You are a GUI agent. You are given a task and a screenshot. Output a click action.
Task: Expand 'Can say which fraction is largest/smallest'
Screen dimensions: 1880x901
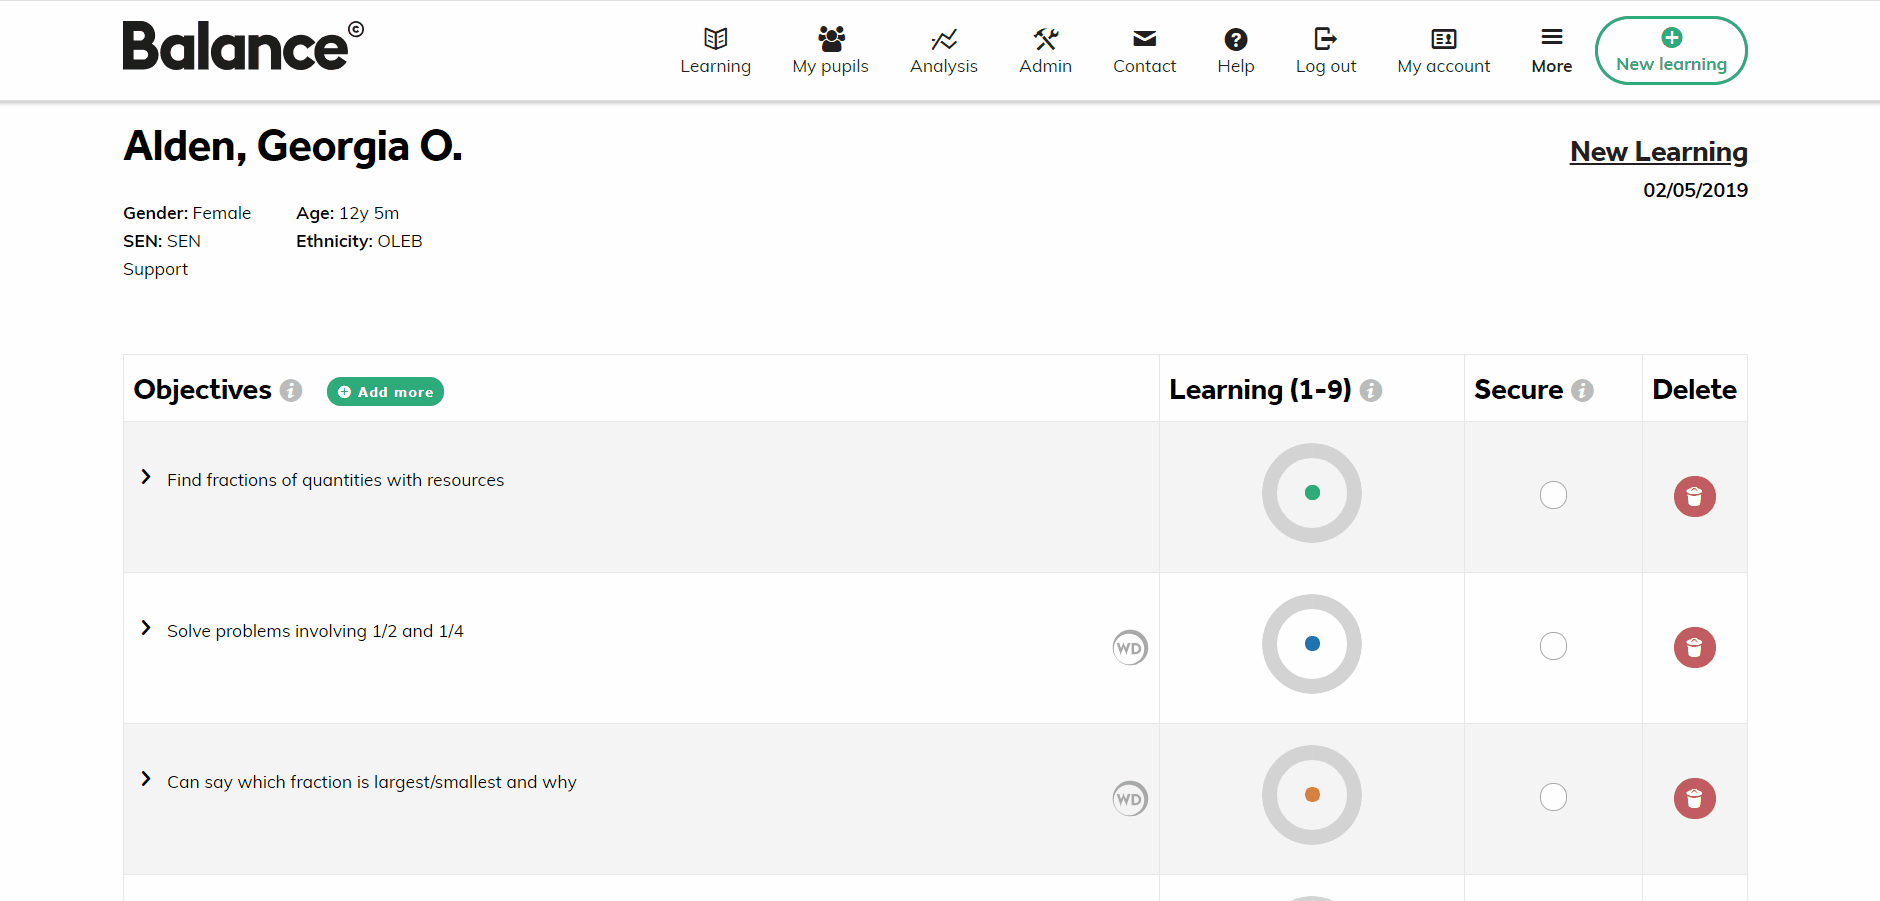click(145, 779)
